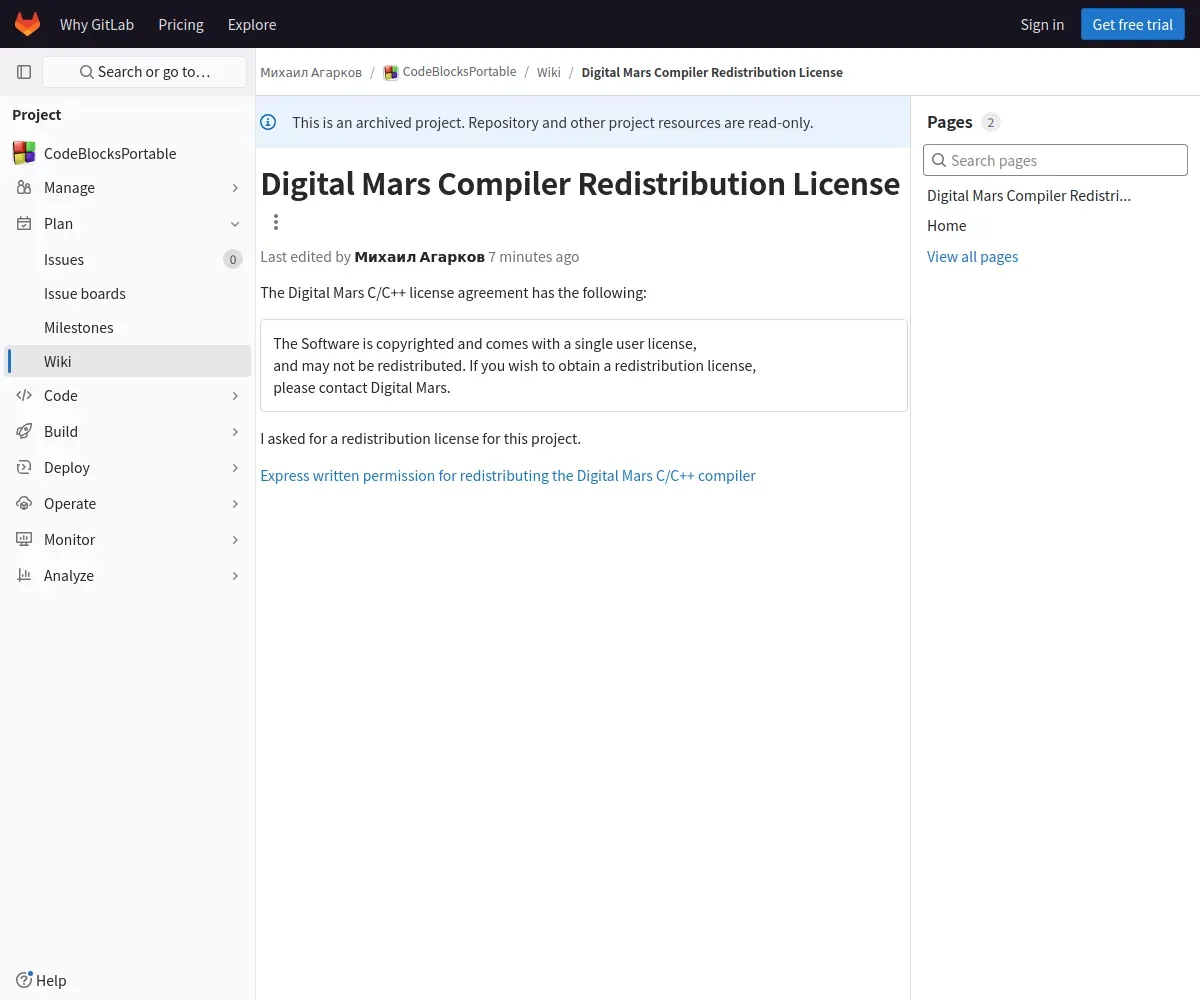Viewport: 1200px width, 1000px height.
Task: Click View all pages link
Action: (972, 256)
